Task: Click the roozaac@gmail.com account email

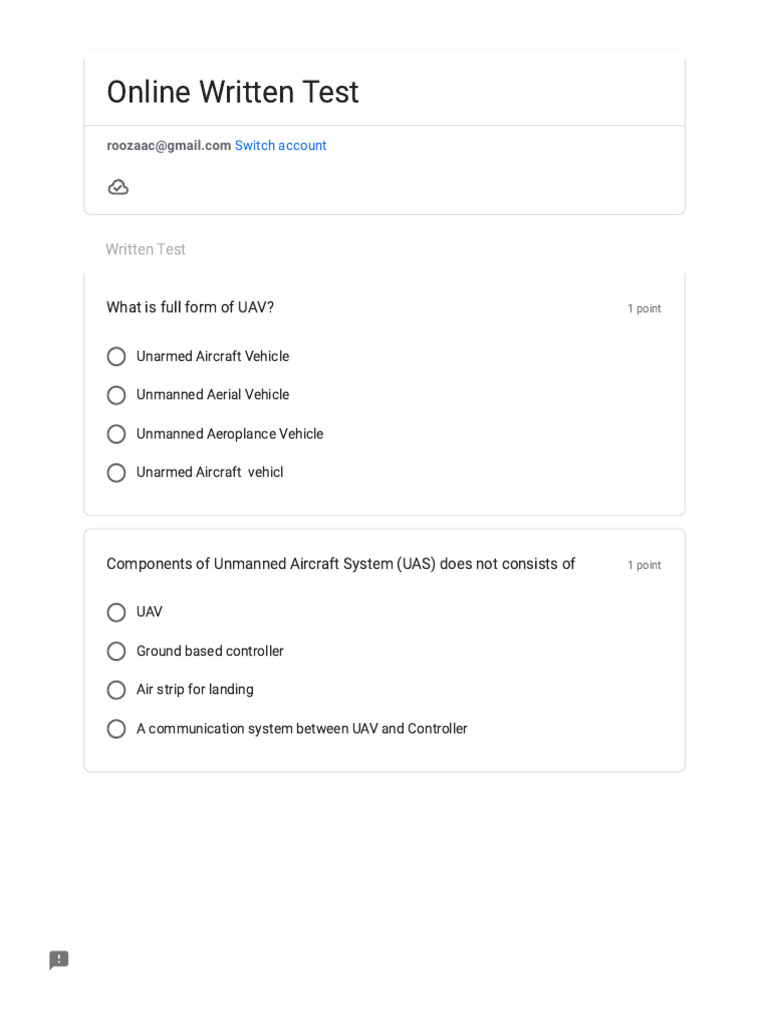Action: [x=169, y=146]
